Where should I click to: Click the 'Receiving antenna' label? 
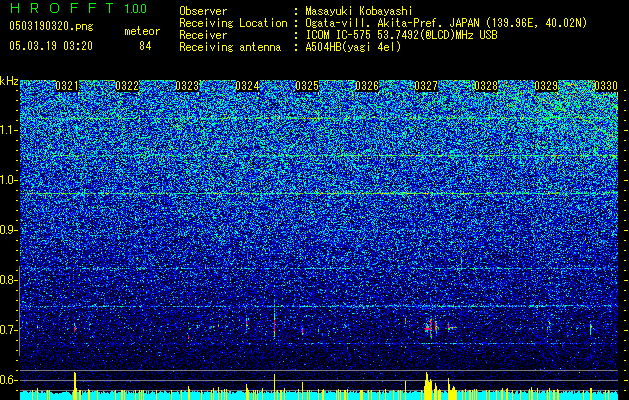click(230, 47)
